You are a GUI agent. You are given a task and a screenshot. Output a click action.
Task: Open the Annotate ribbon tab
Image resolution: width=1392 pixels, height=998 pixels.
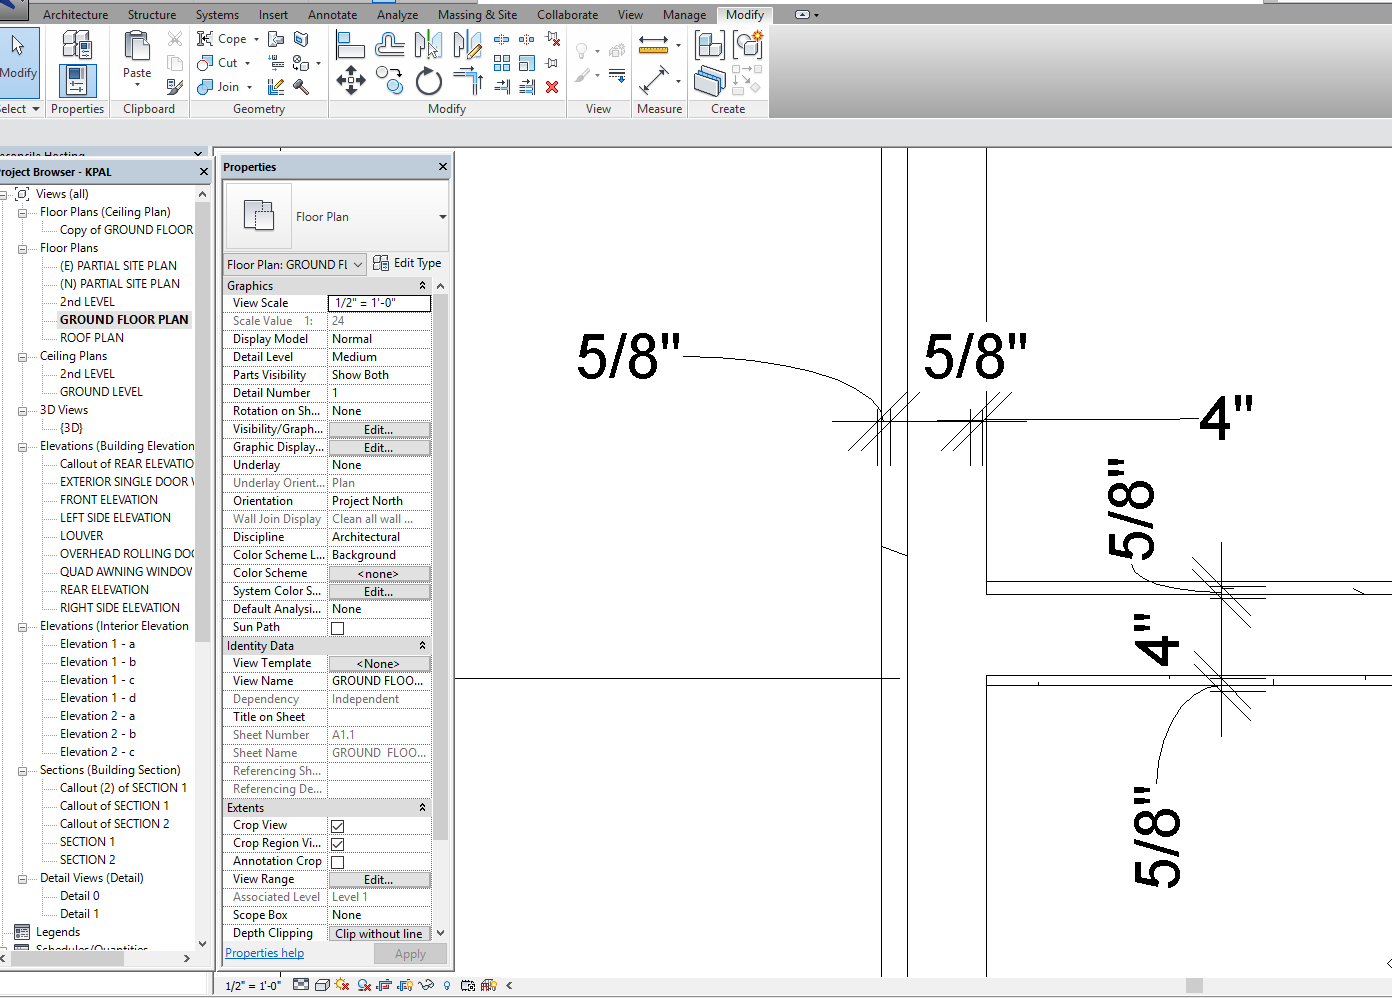point(332,15)
